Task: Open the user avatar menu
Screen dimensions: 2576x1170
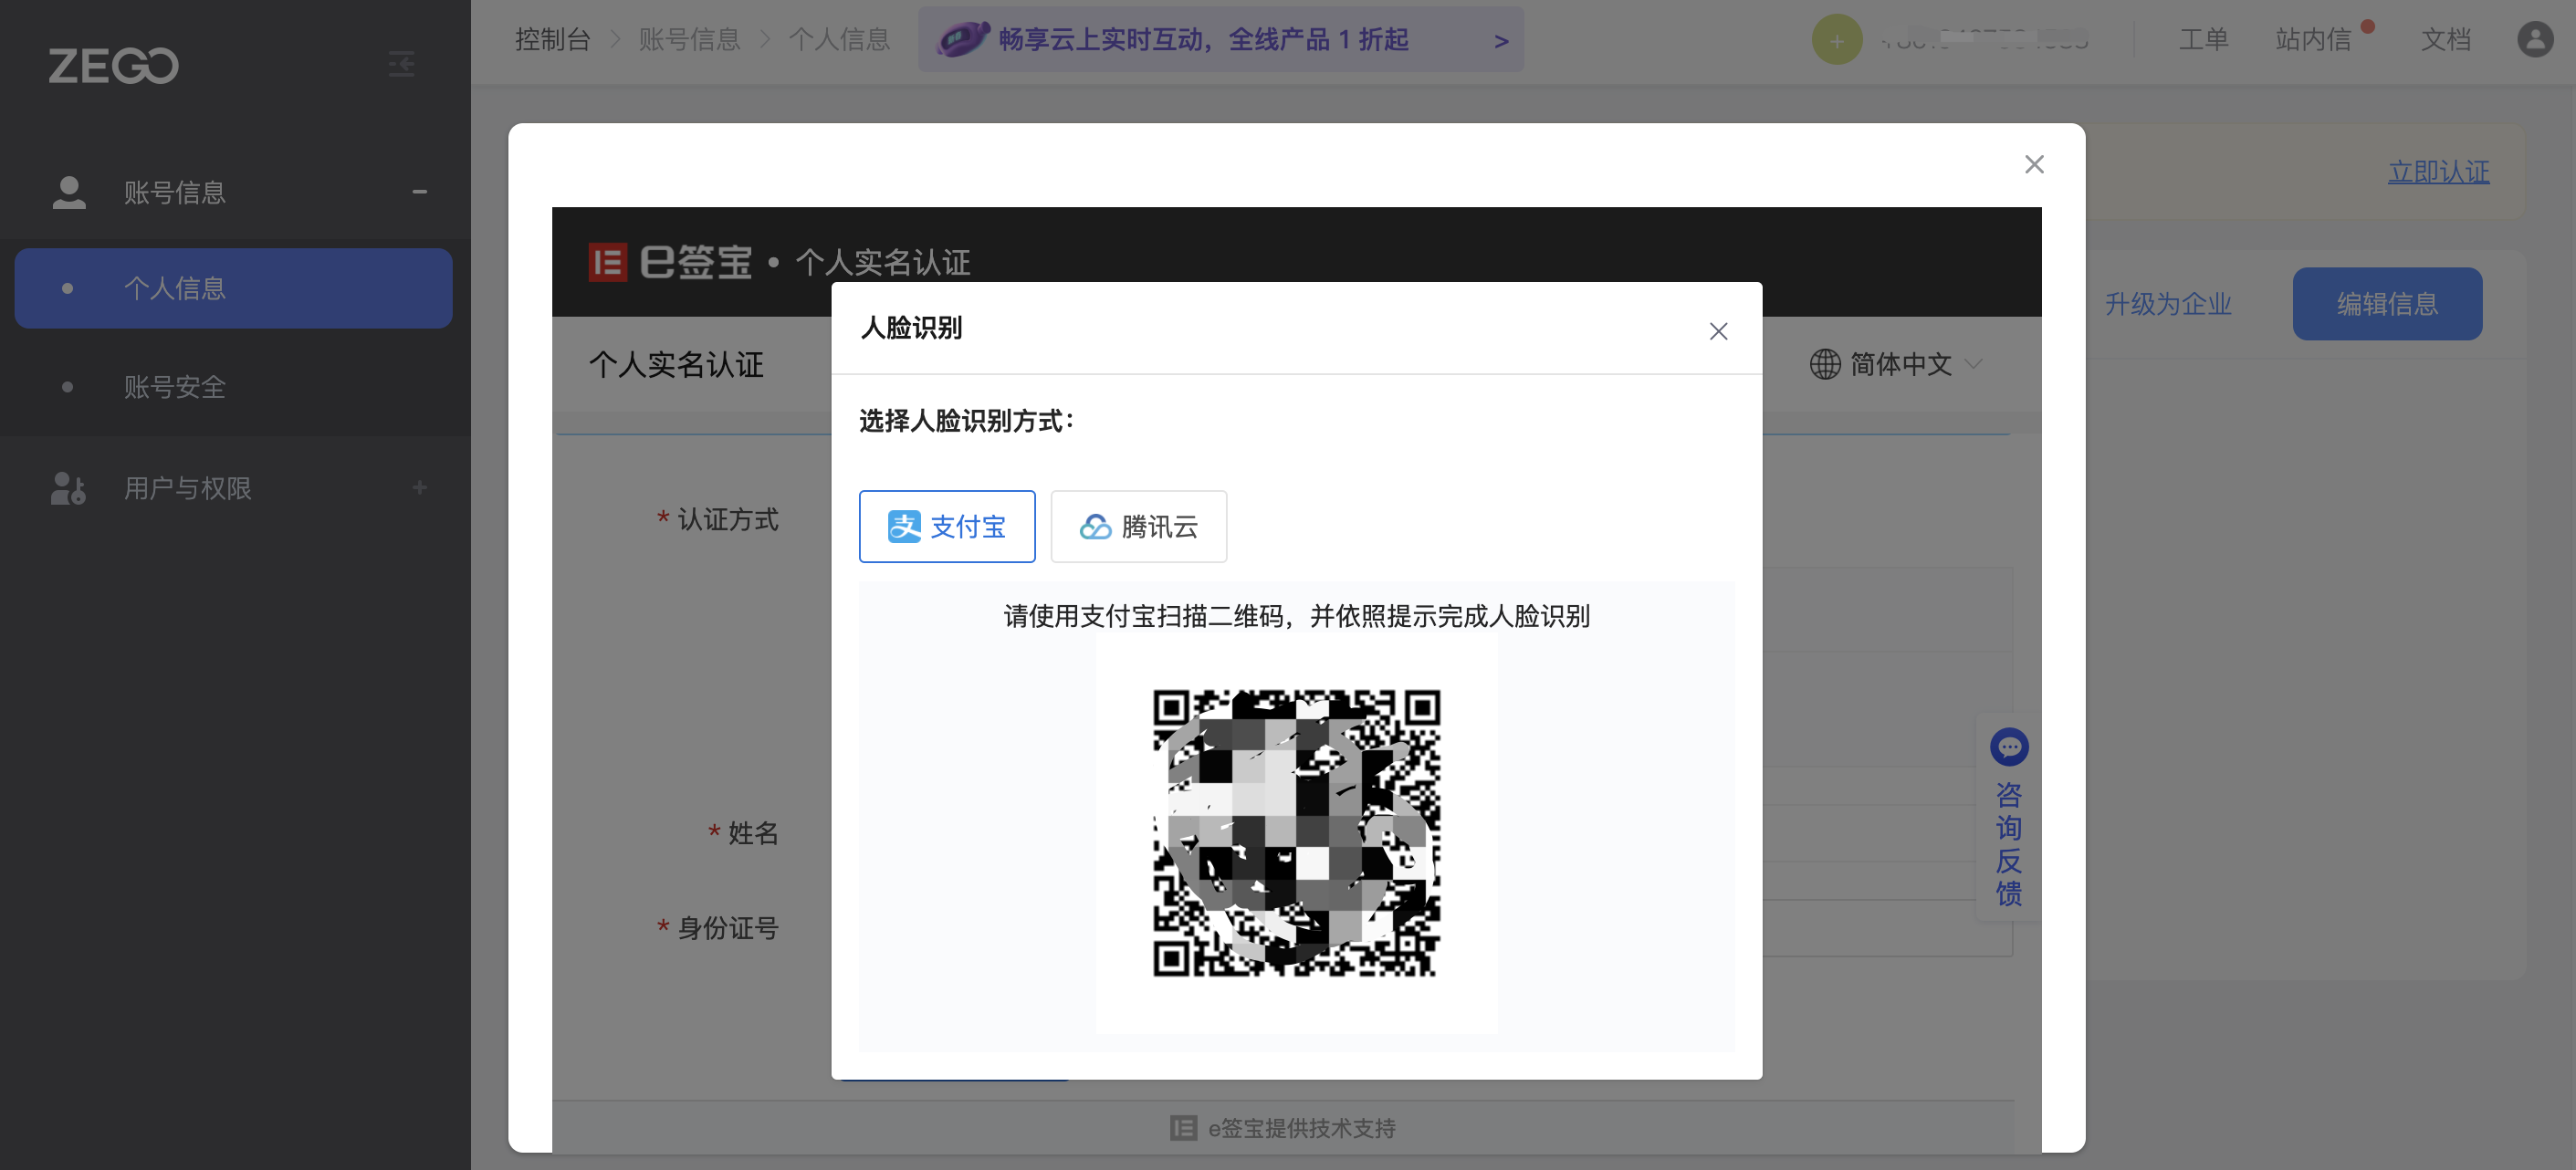Action: pos(2535,39)
